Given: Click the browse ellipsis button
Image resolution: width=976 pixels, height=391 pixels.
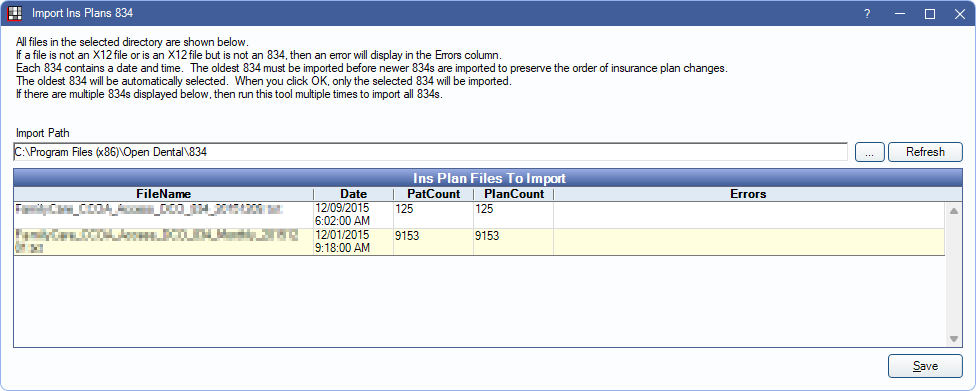Looking at the screenshot, I should pyautogui.click(x=870, y=152).
